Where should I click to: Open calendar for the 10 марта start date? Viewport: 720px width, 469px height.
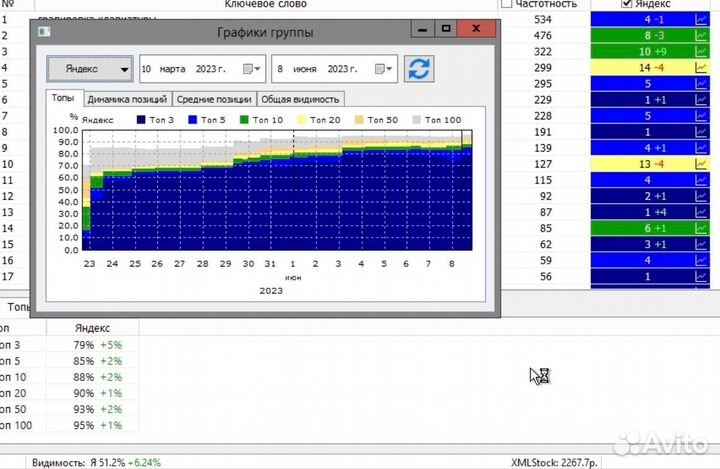pyautogui.click(x=255, y=69)
